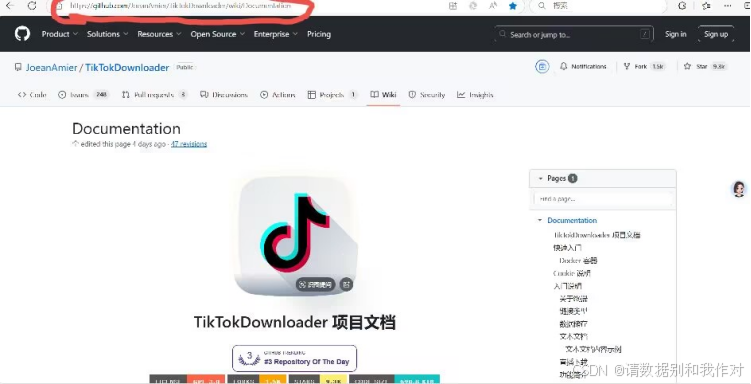Image resolution: width=751 pixels, height=384 pixels.
Task: Collapse the Pages panel arrow
Action: point(541,179)
